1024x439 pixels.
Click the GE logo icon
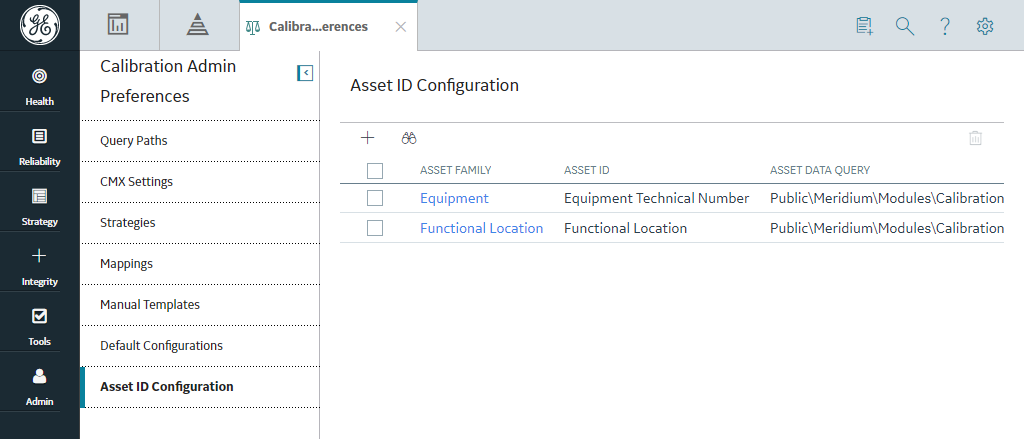[x=40, y=25]
